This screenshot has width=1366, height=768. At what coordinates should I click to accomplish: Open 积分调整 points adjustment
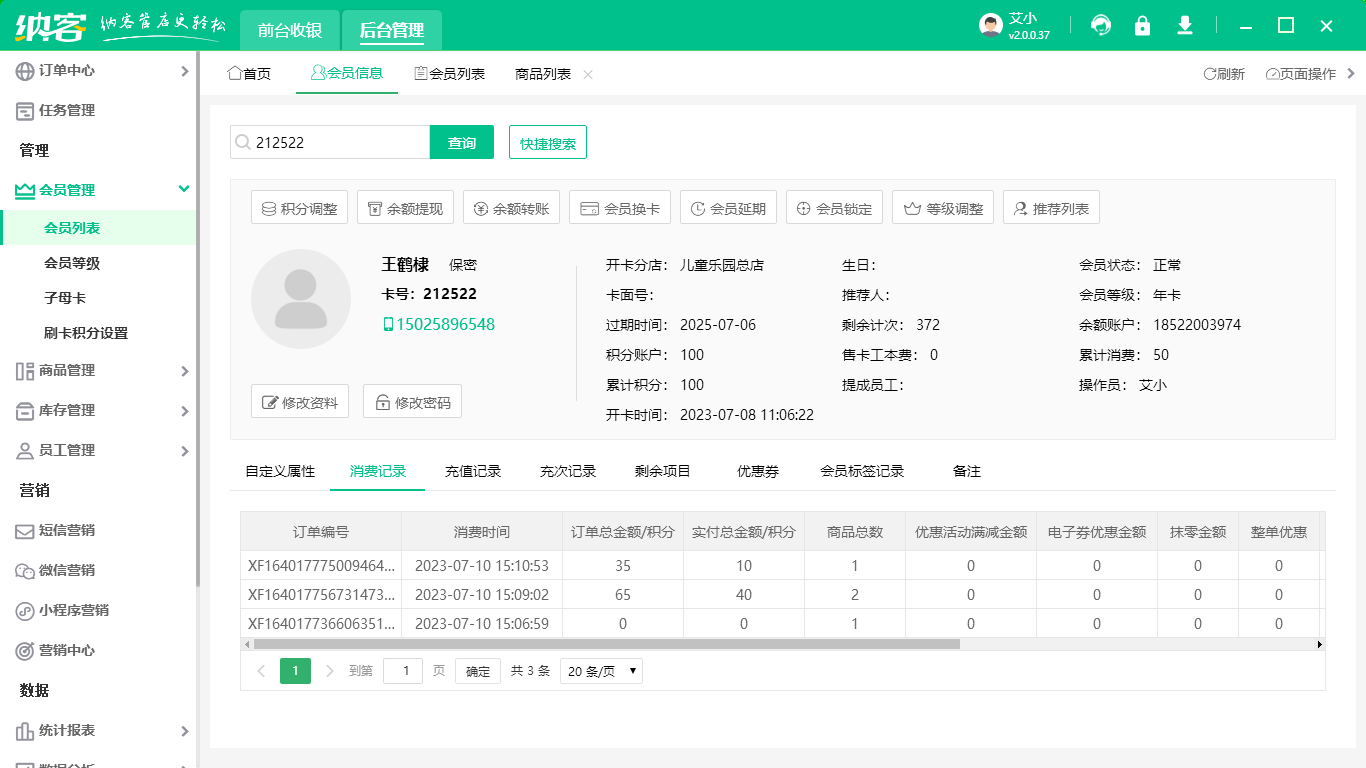299,208
